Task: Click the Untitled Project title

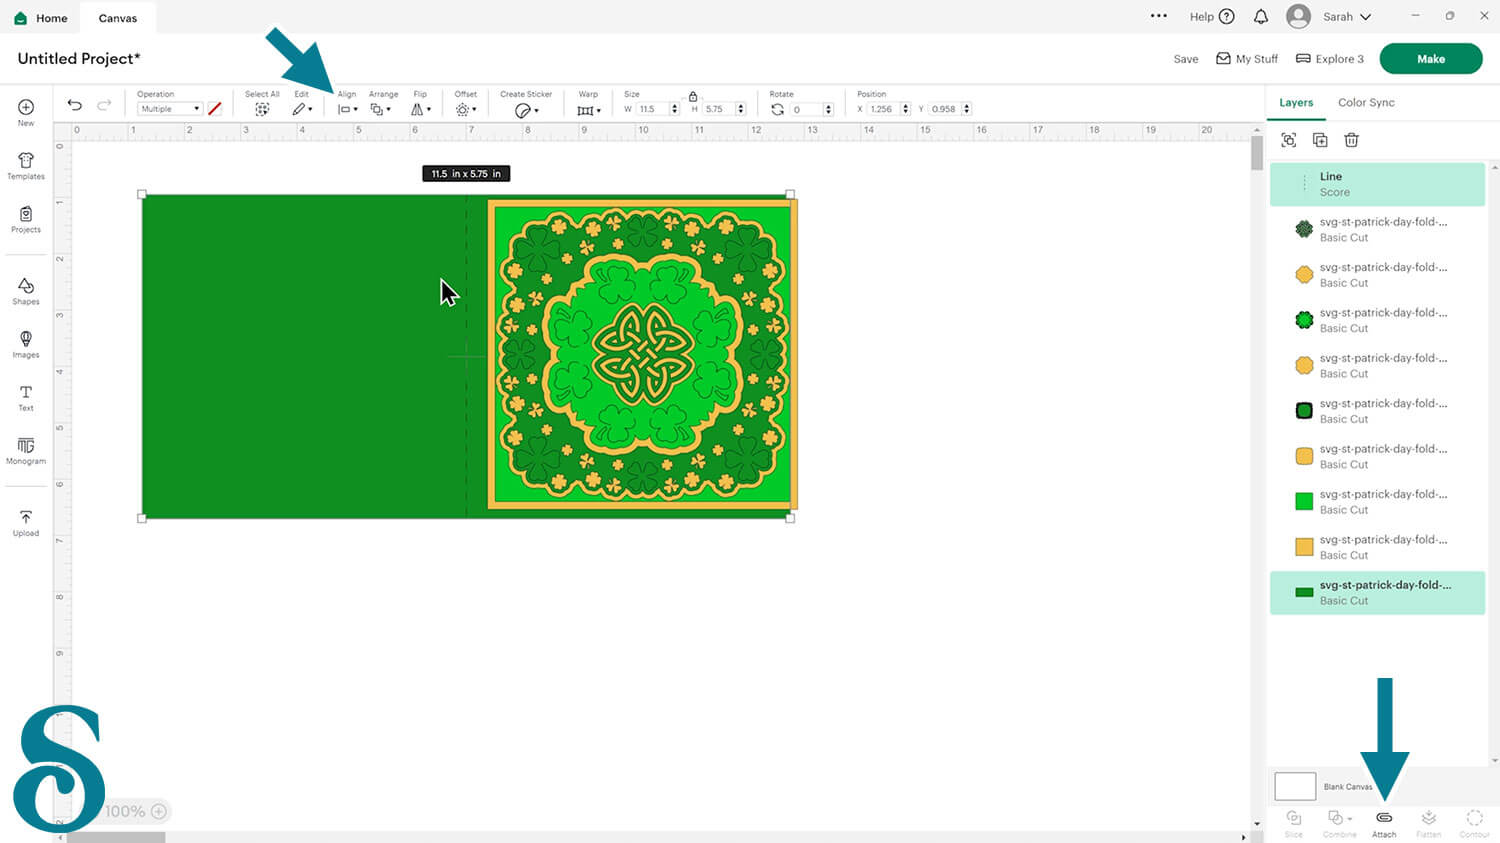Action: click(79, 59)
